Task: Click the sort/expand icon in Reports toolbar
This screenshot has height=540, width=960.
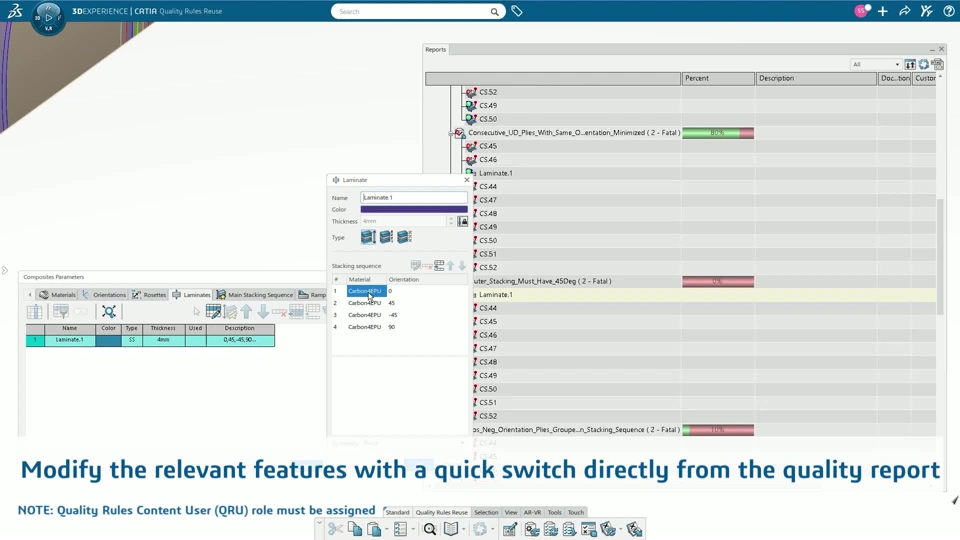Action: [910, 64]
